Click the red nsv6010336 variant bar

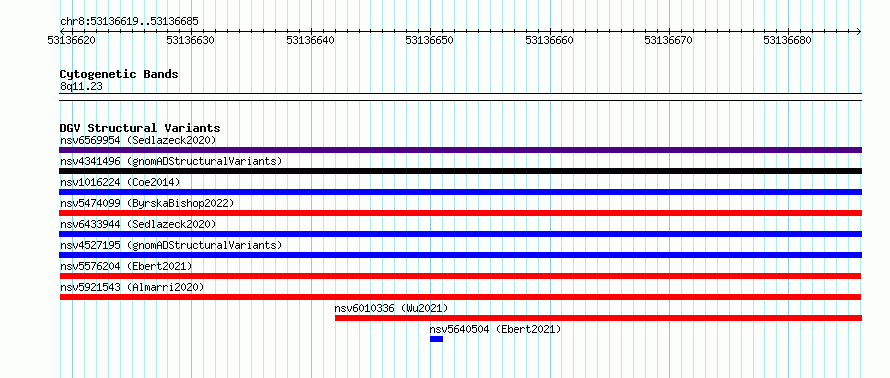click(x=598, y=318)
